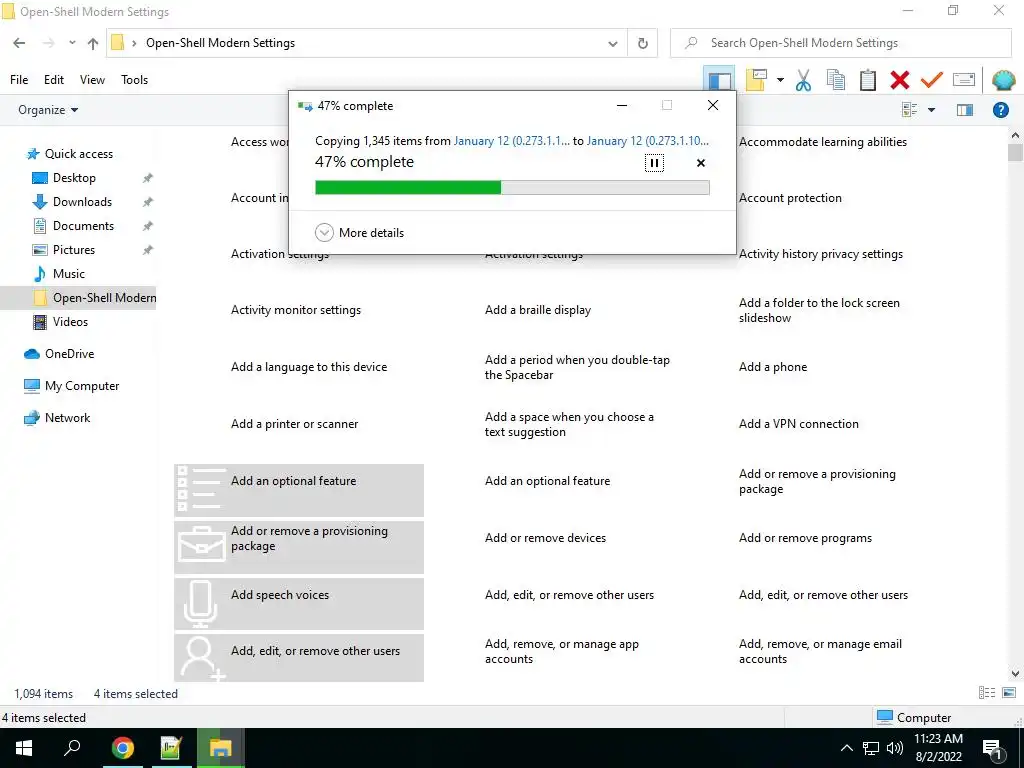Open Folder Options toolbar icon
This screenshot has height=768, width=1024.
756,80
